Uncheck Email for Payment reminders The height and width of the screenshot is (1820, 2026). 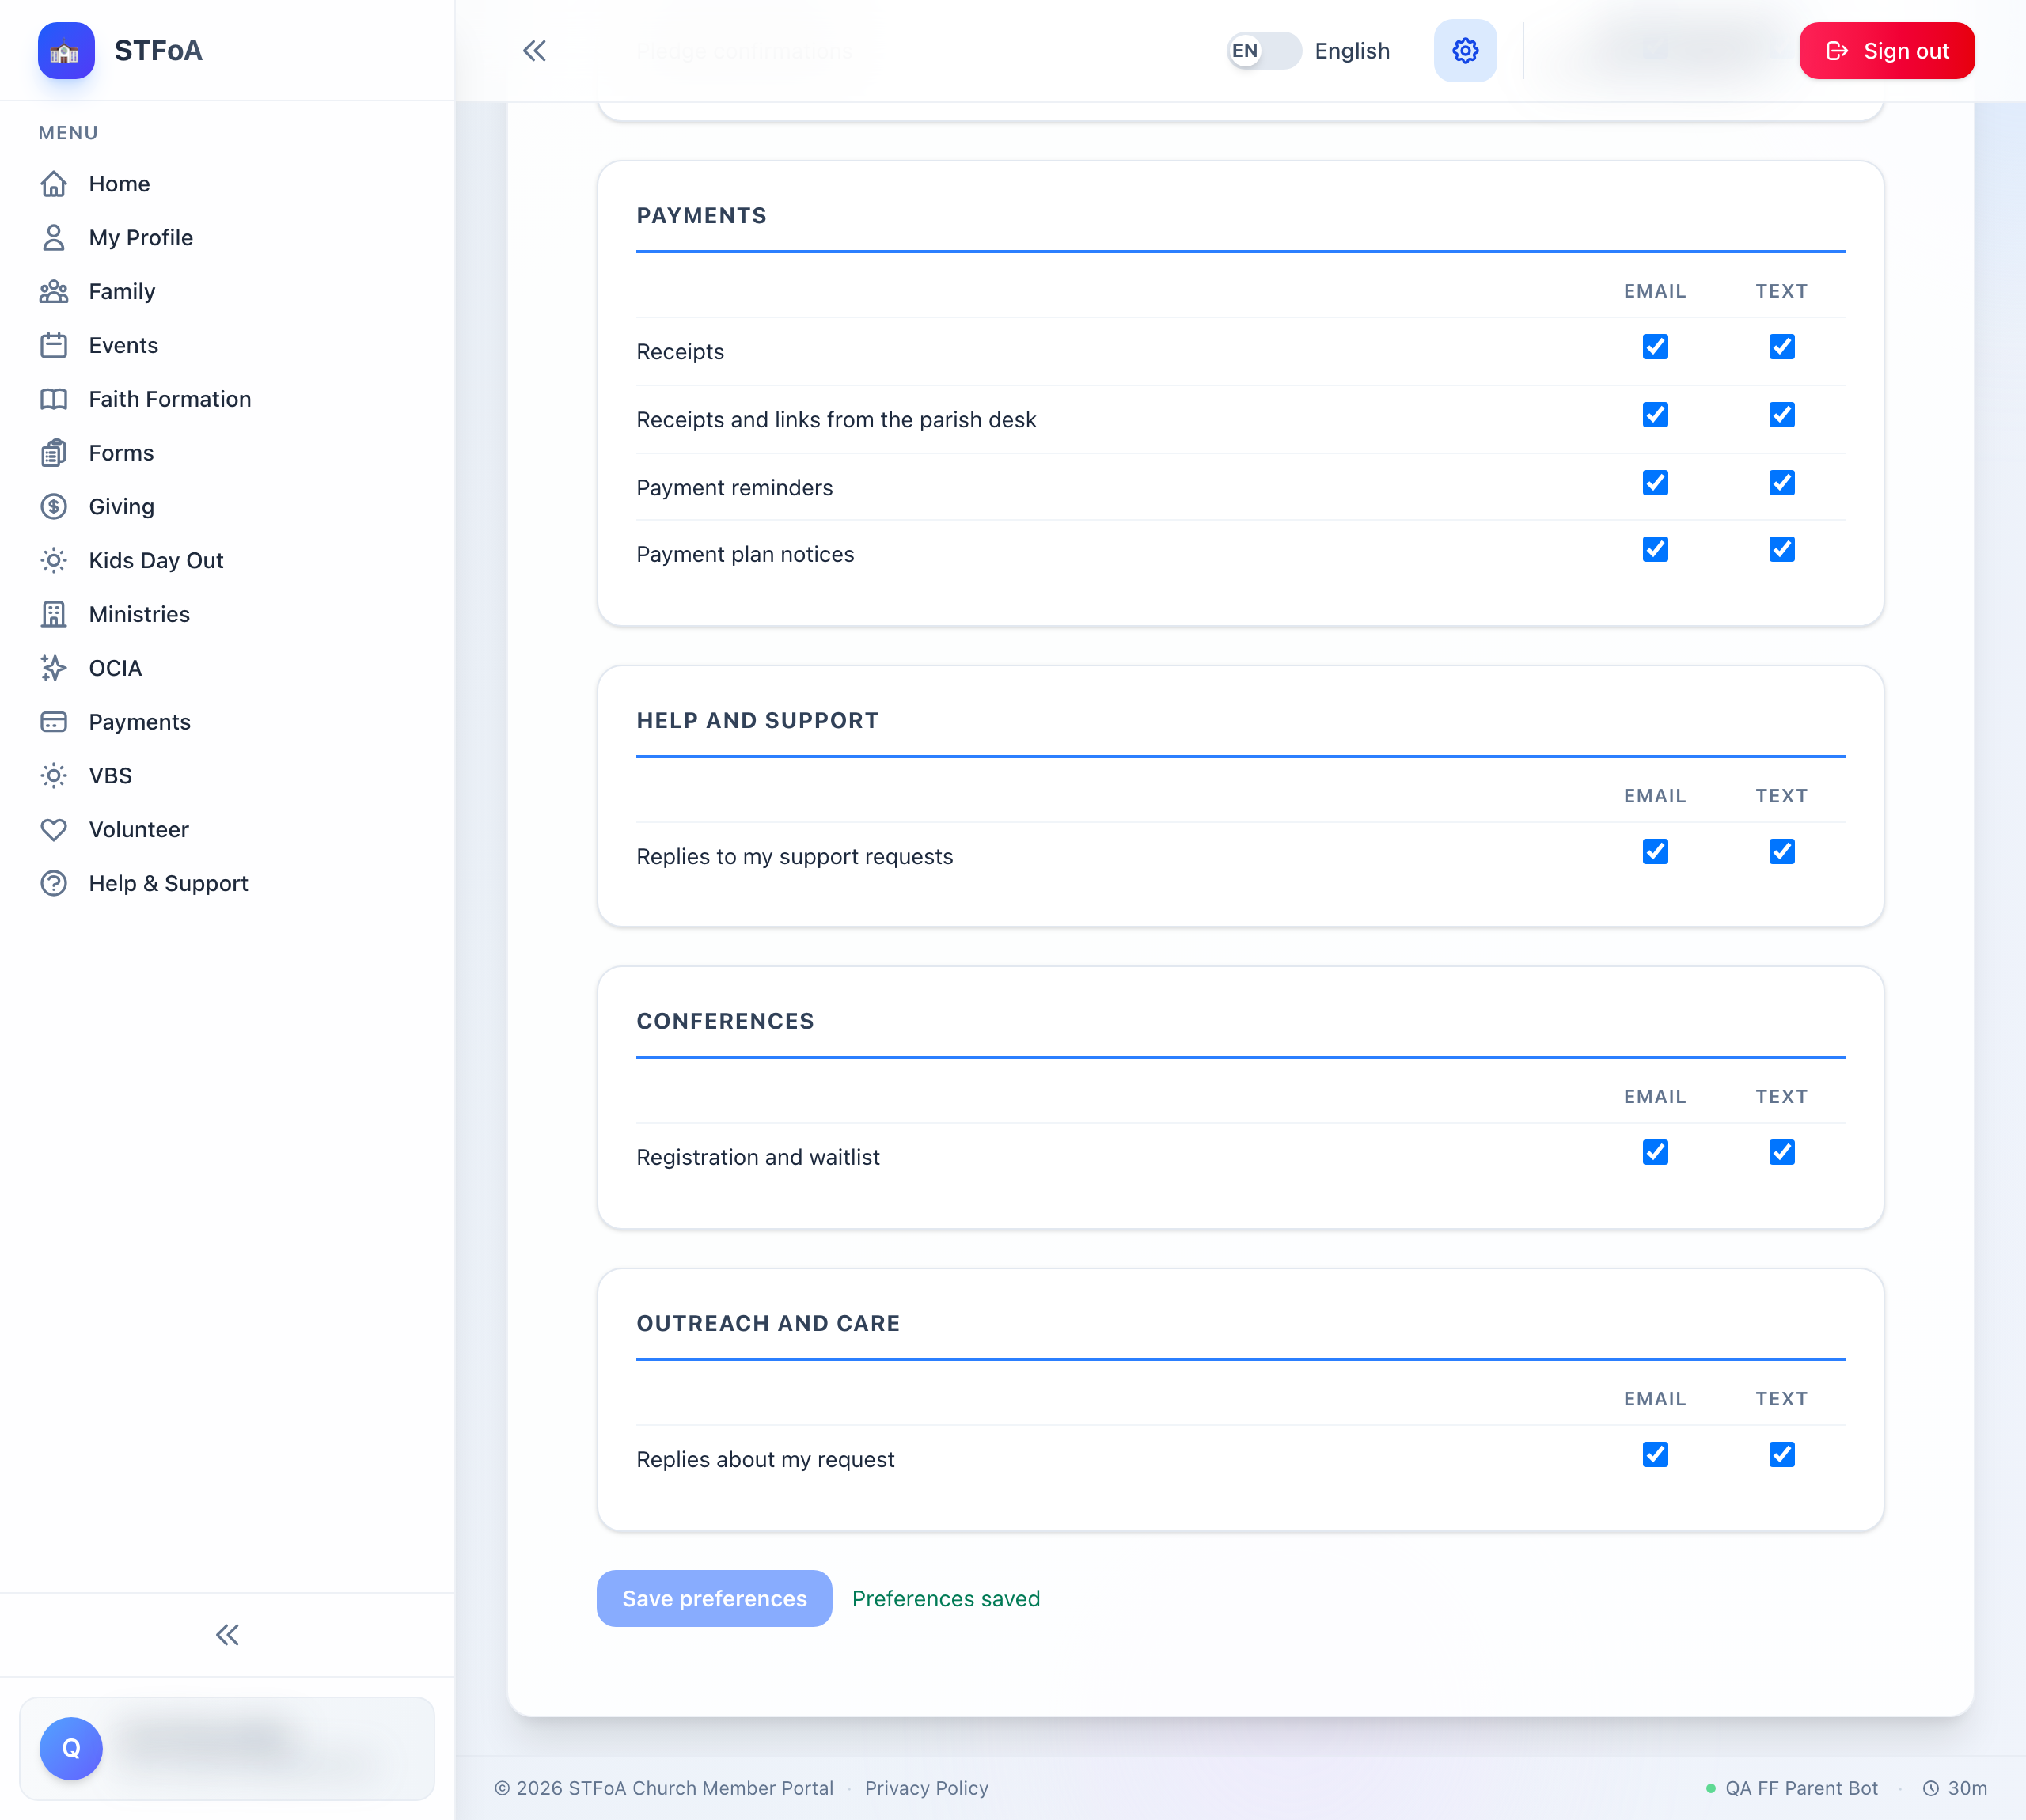[1655, 483]
